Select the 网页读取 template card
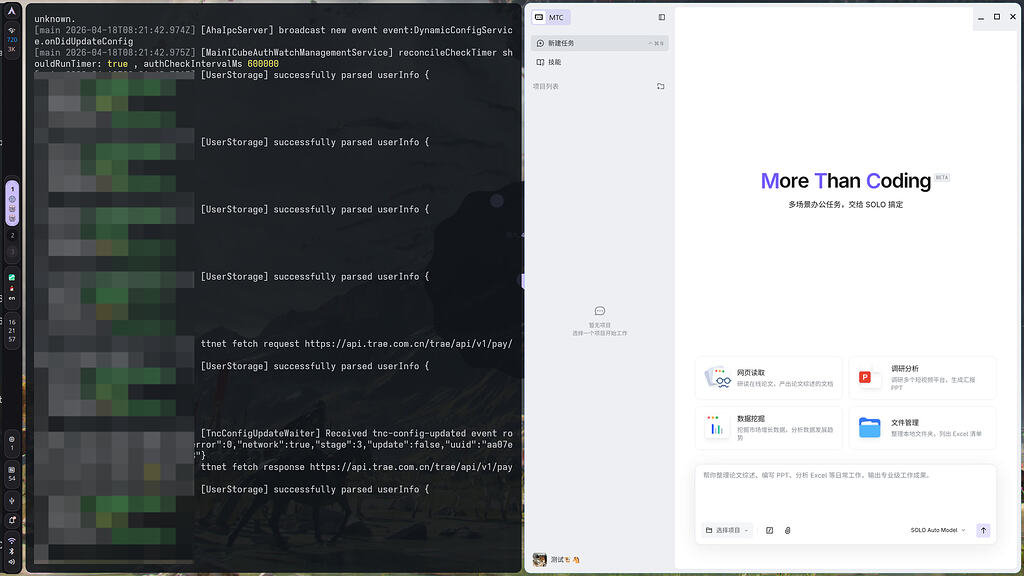 (x=769, y=378)
